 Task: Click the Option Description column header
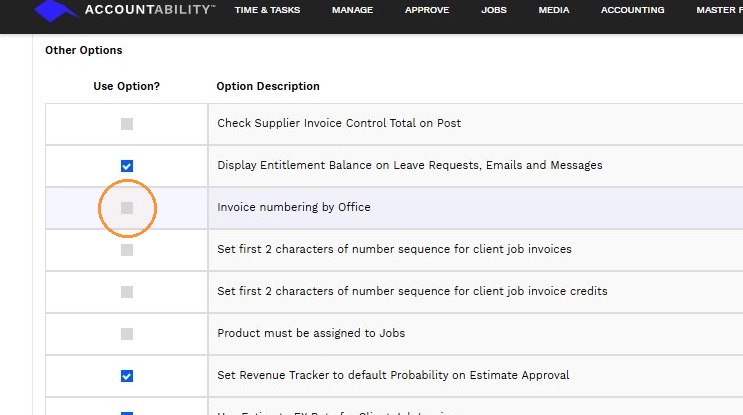[268, 86]
